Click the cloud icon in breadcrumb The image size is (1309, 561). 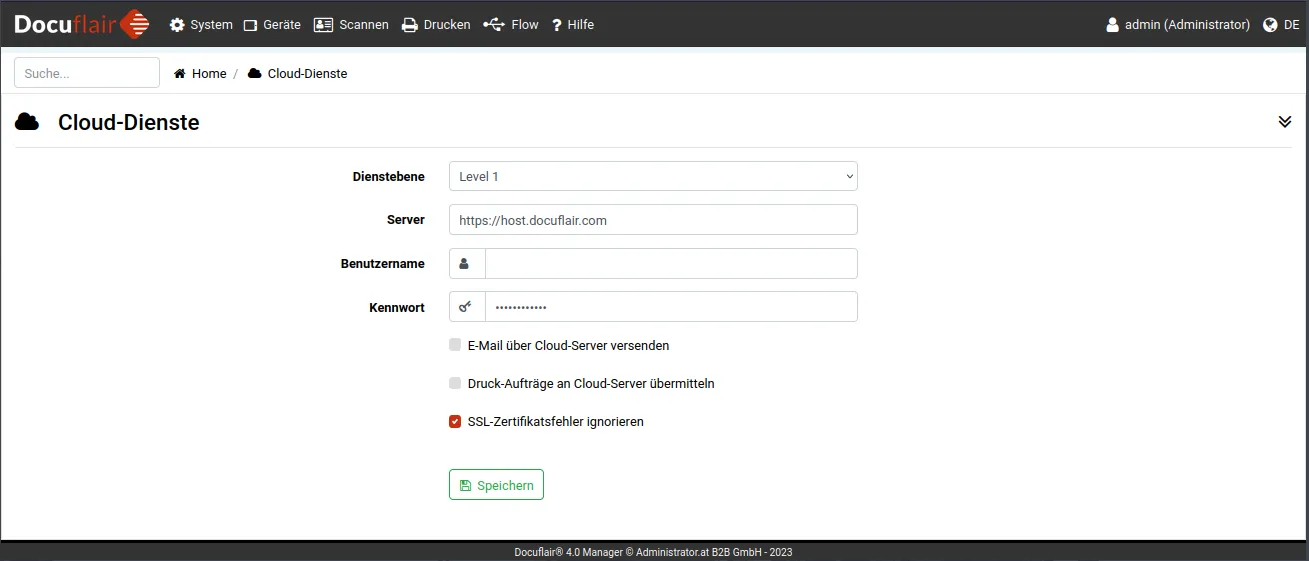(x=254, y=74)
